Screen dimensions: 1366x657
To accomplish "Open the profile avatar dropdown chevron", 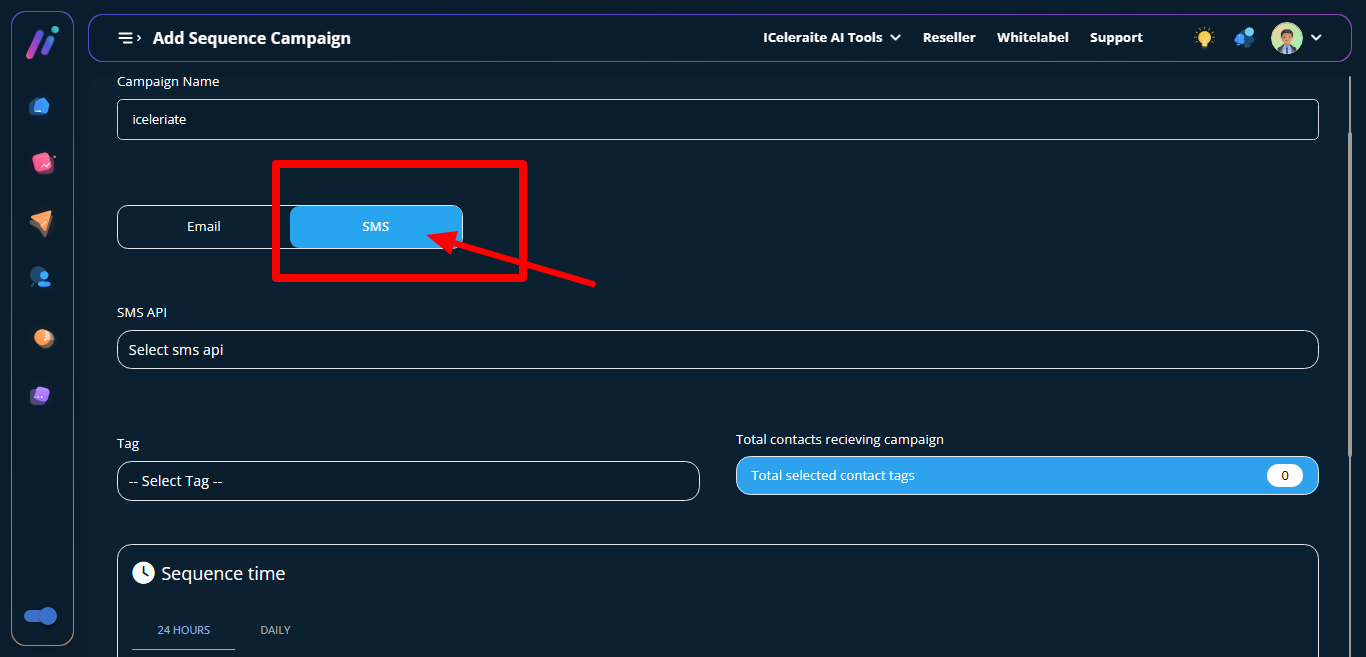I will [1316, 38].
